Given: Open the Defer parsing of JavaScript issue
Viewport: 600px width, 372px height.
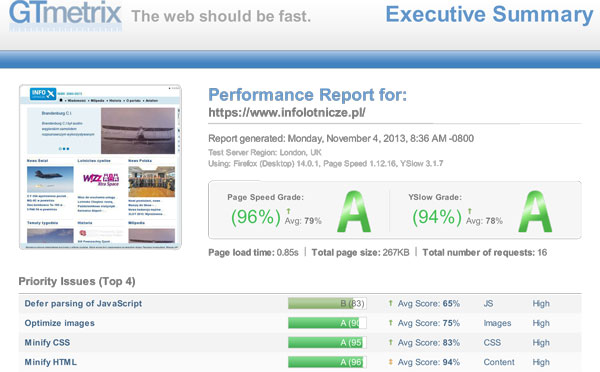Looking at the screenshot, I should click(83, 303).
